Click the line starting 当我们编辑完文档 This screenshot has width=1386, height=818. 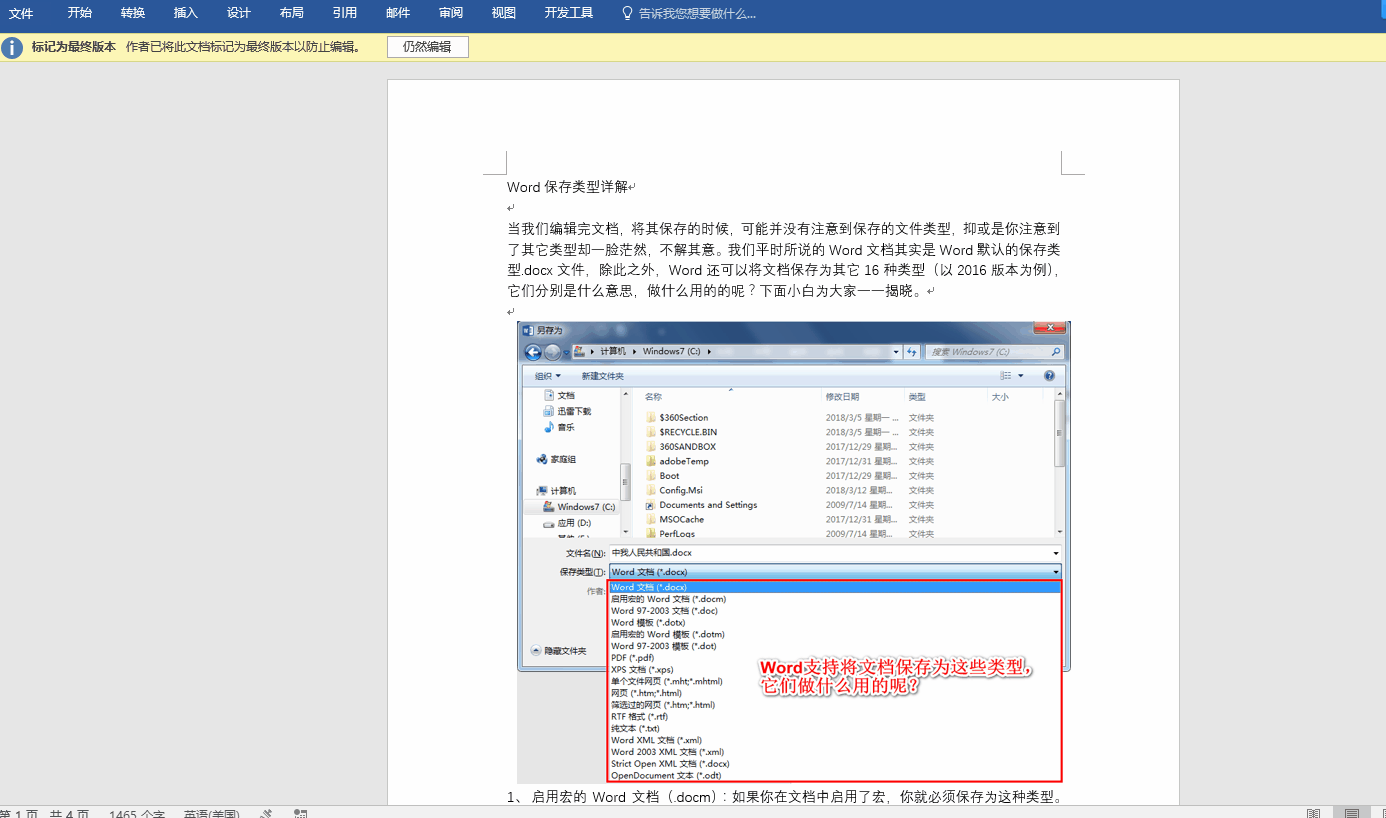pos(783,229)
